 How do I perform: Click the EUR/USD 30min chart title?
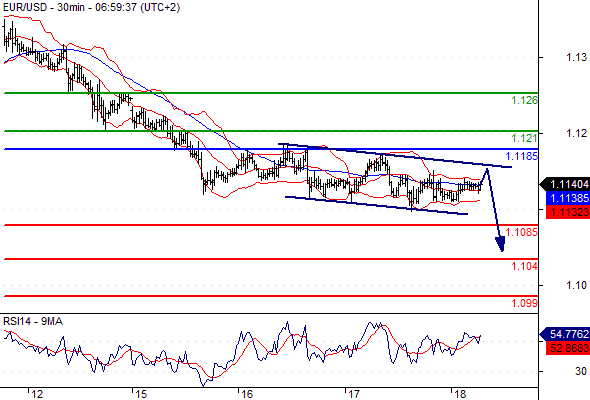click(91, 8)
